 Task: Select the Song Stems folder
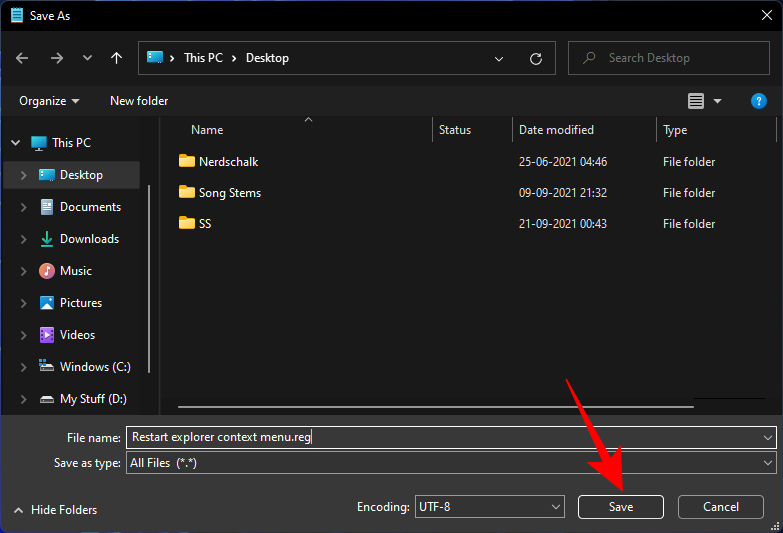tap(230, 193)
